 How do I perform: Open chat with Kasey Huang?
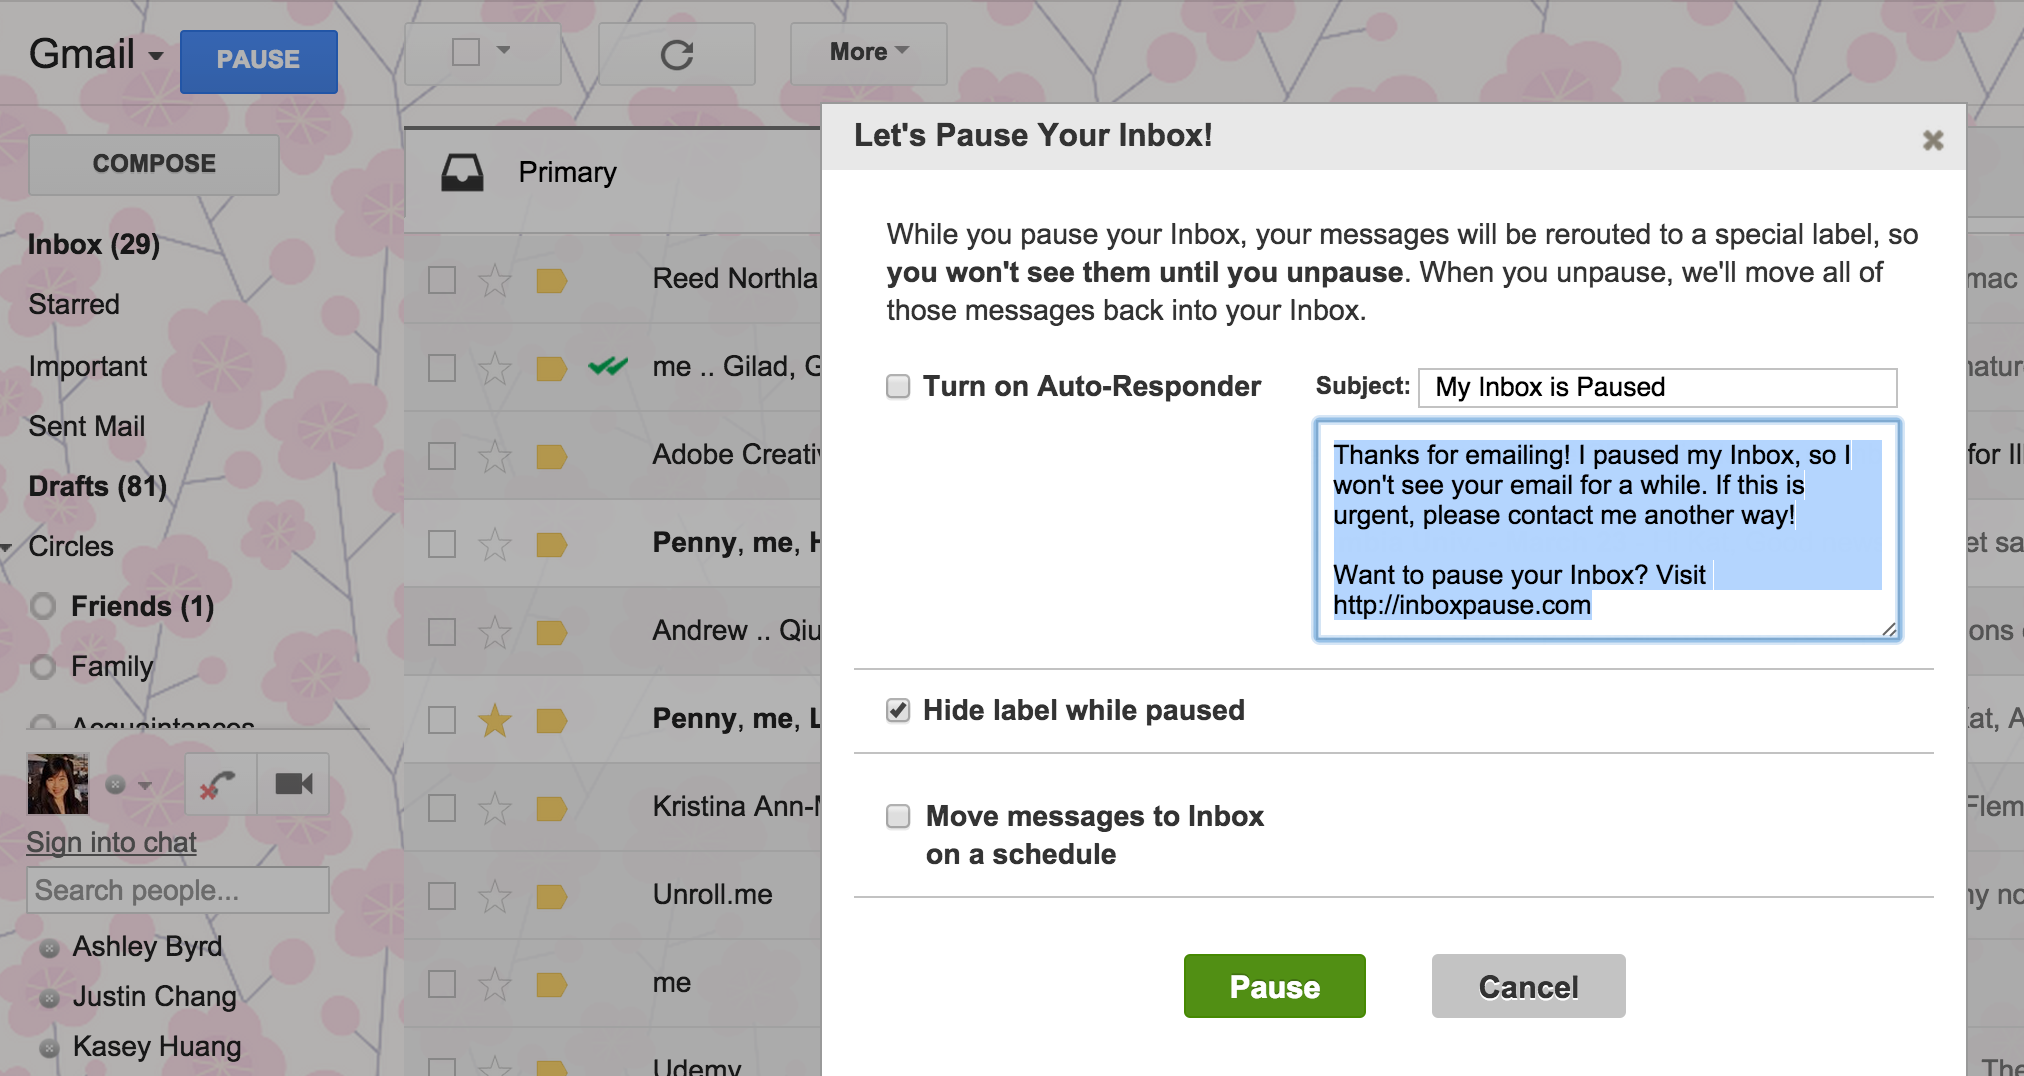coord(157,1047)
